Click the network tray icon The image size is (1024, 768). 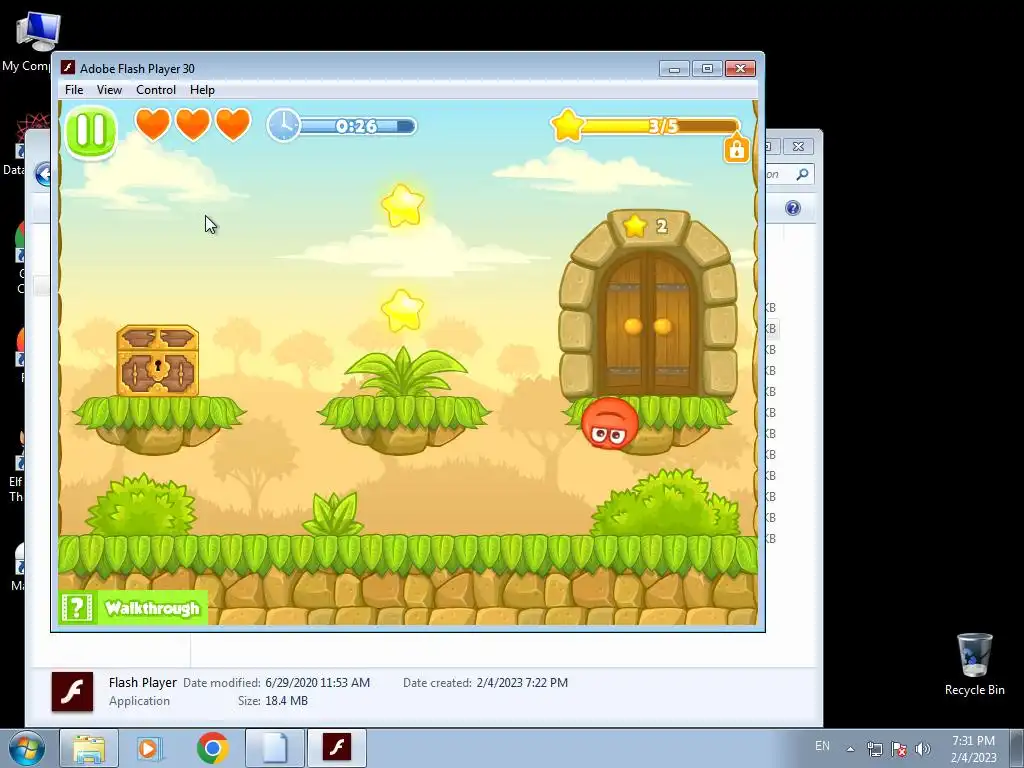[874, 749]
